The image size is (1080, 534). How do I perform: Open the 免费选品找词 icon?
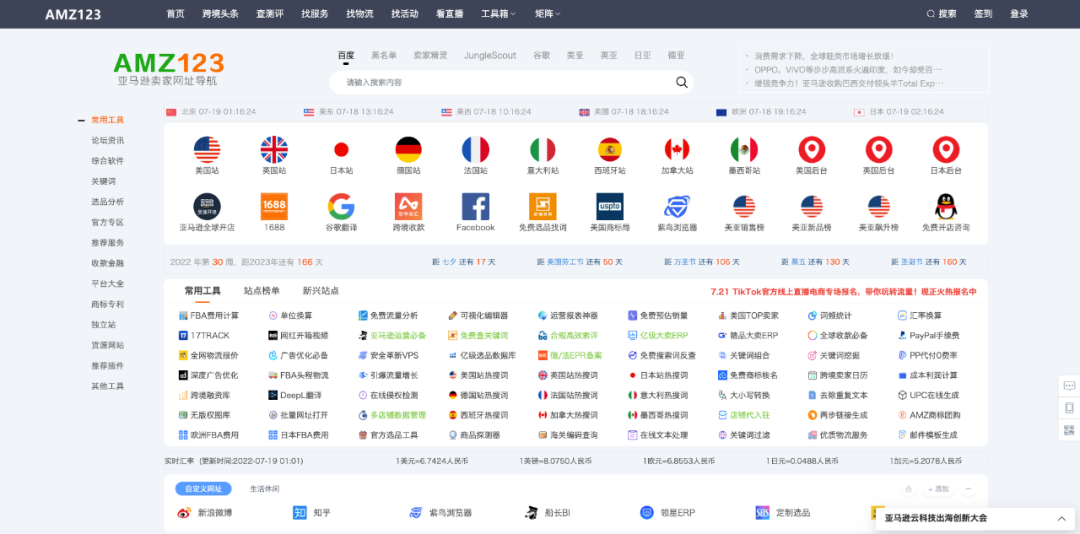click(x=543, y=207)
